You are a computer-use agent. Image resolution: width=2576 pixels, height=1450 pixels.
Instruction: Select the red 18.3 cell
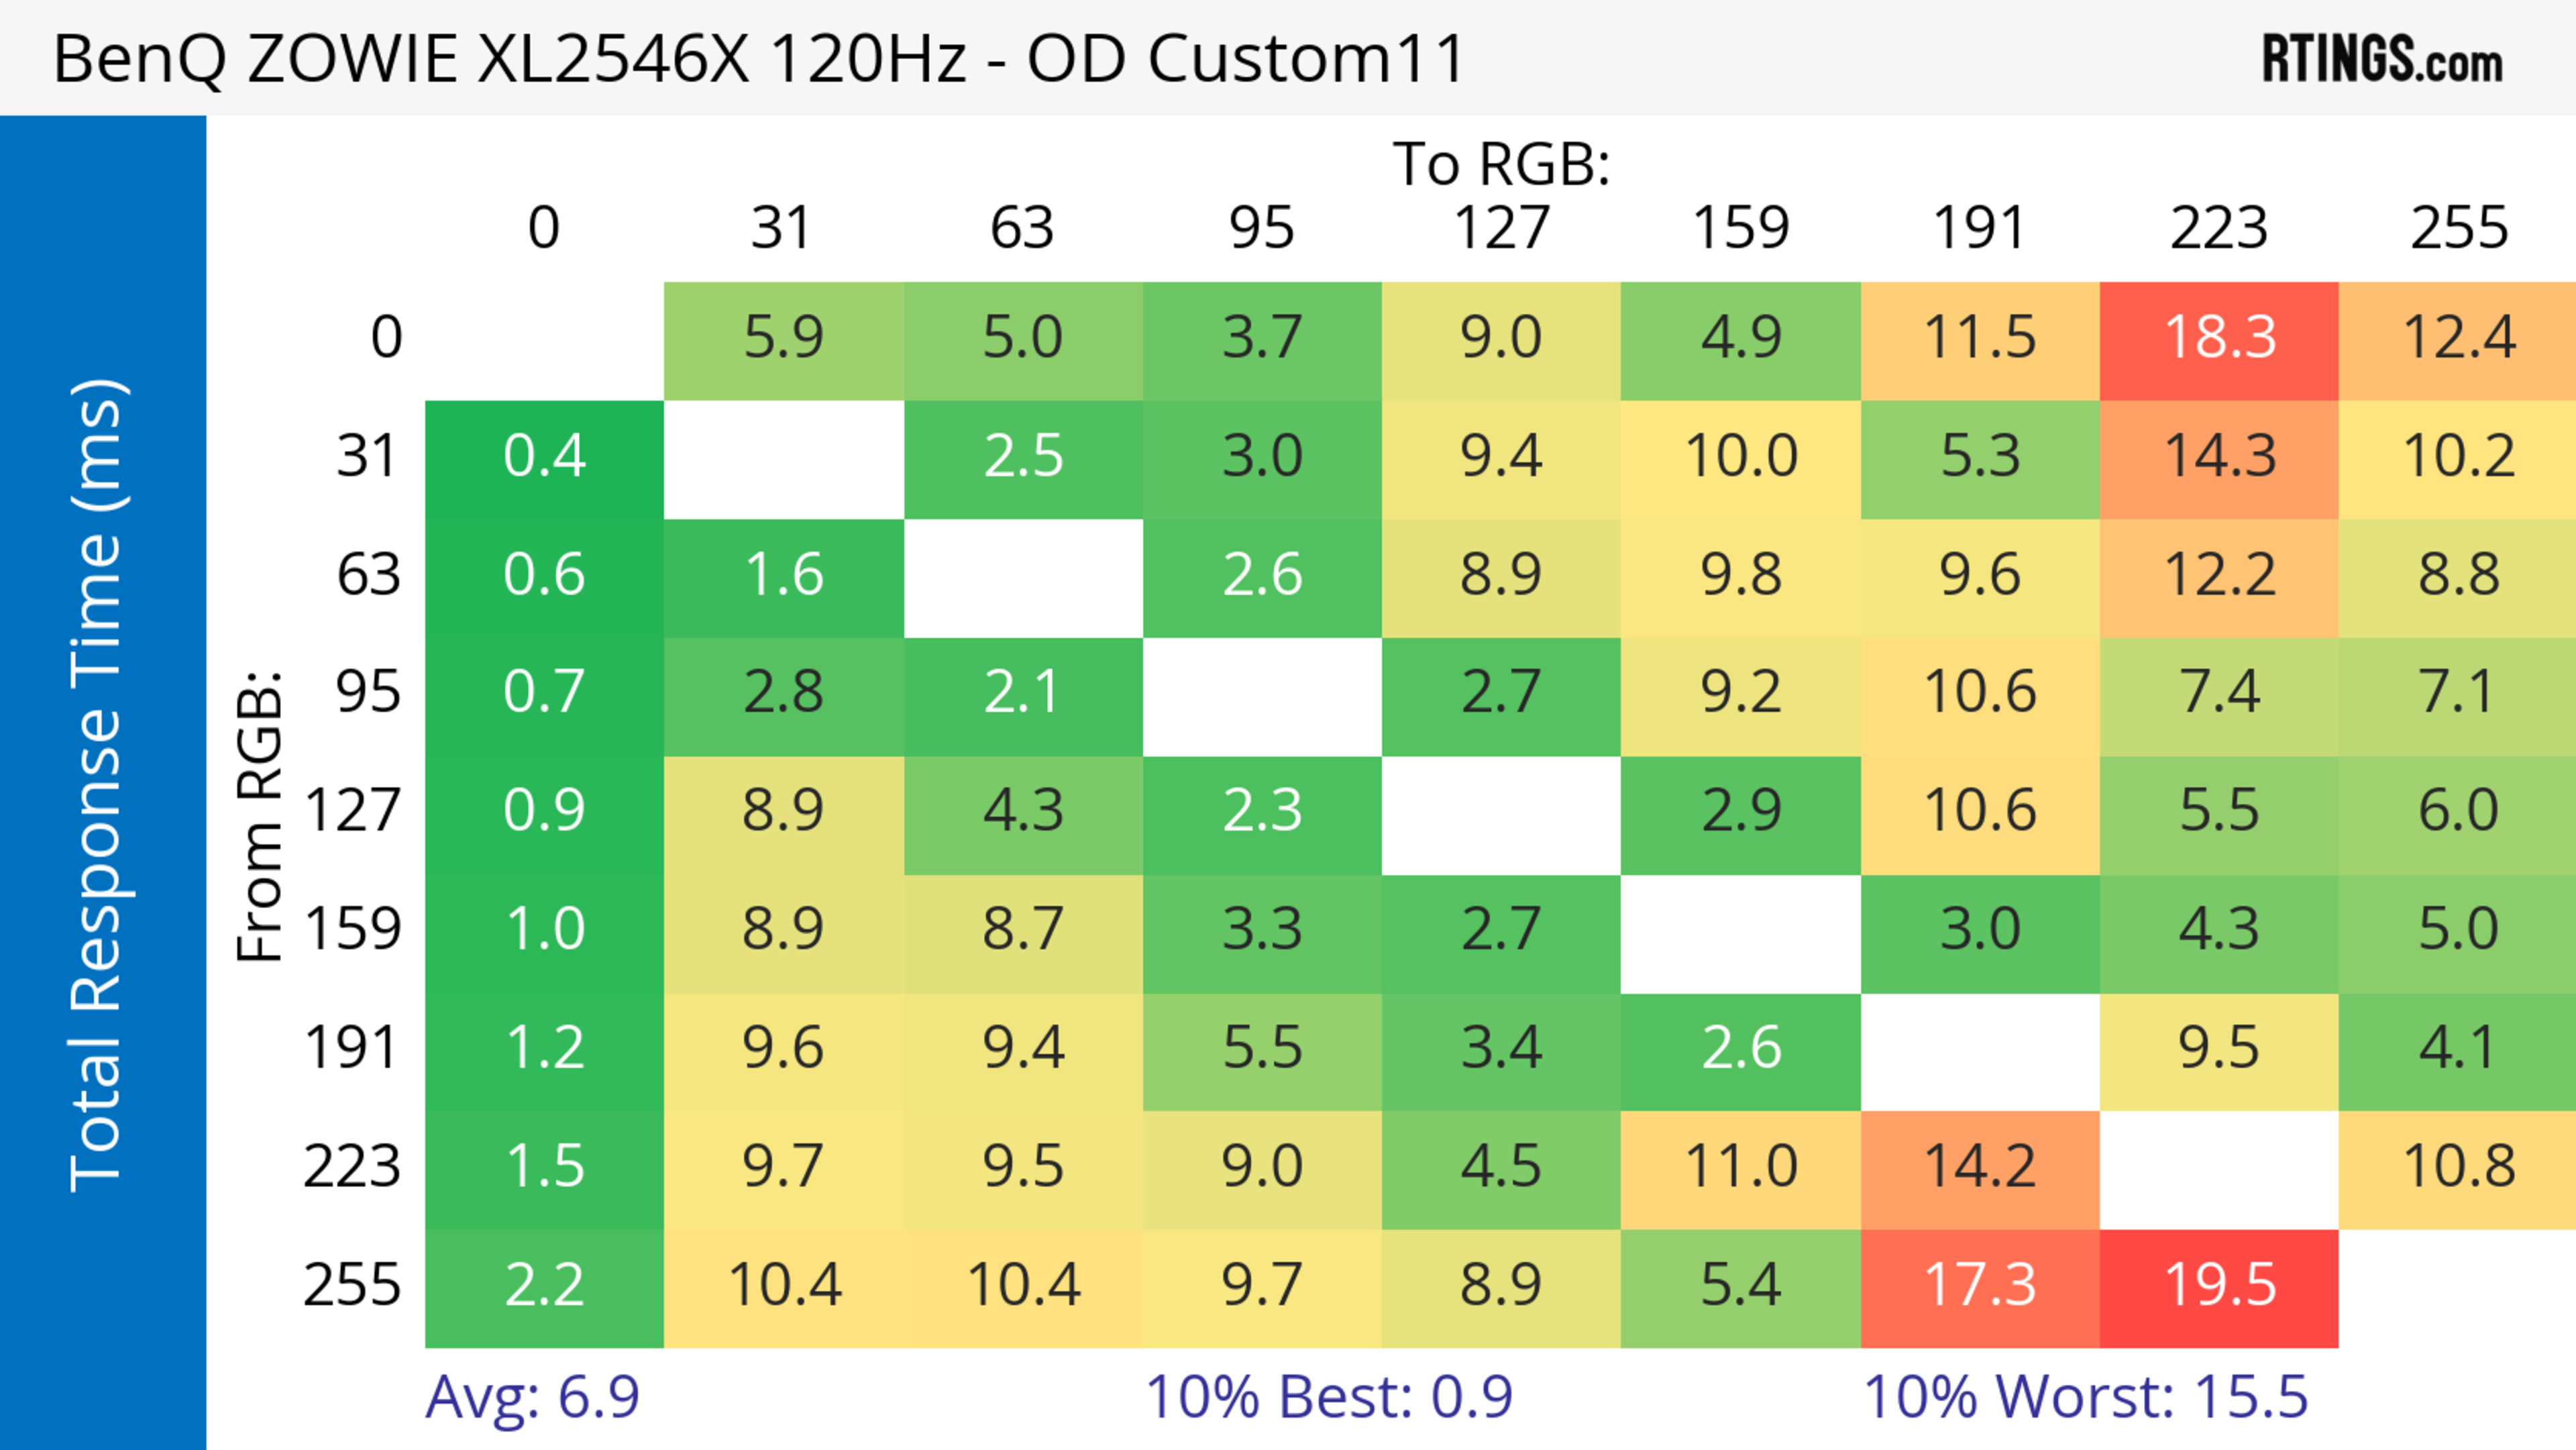pos(2219,339)
